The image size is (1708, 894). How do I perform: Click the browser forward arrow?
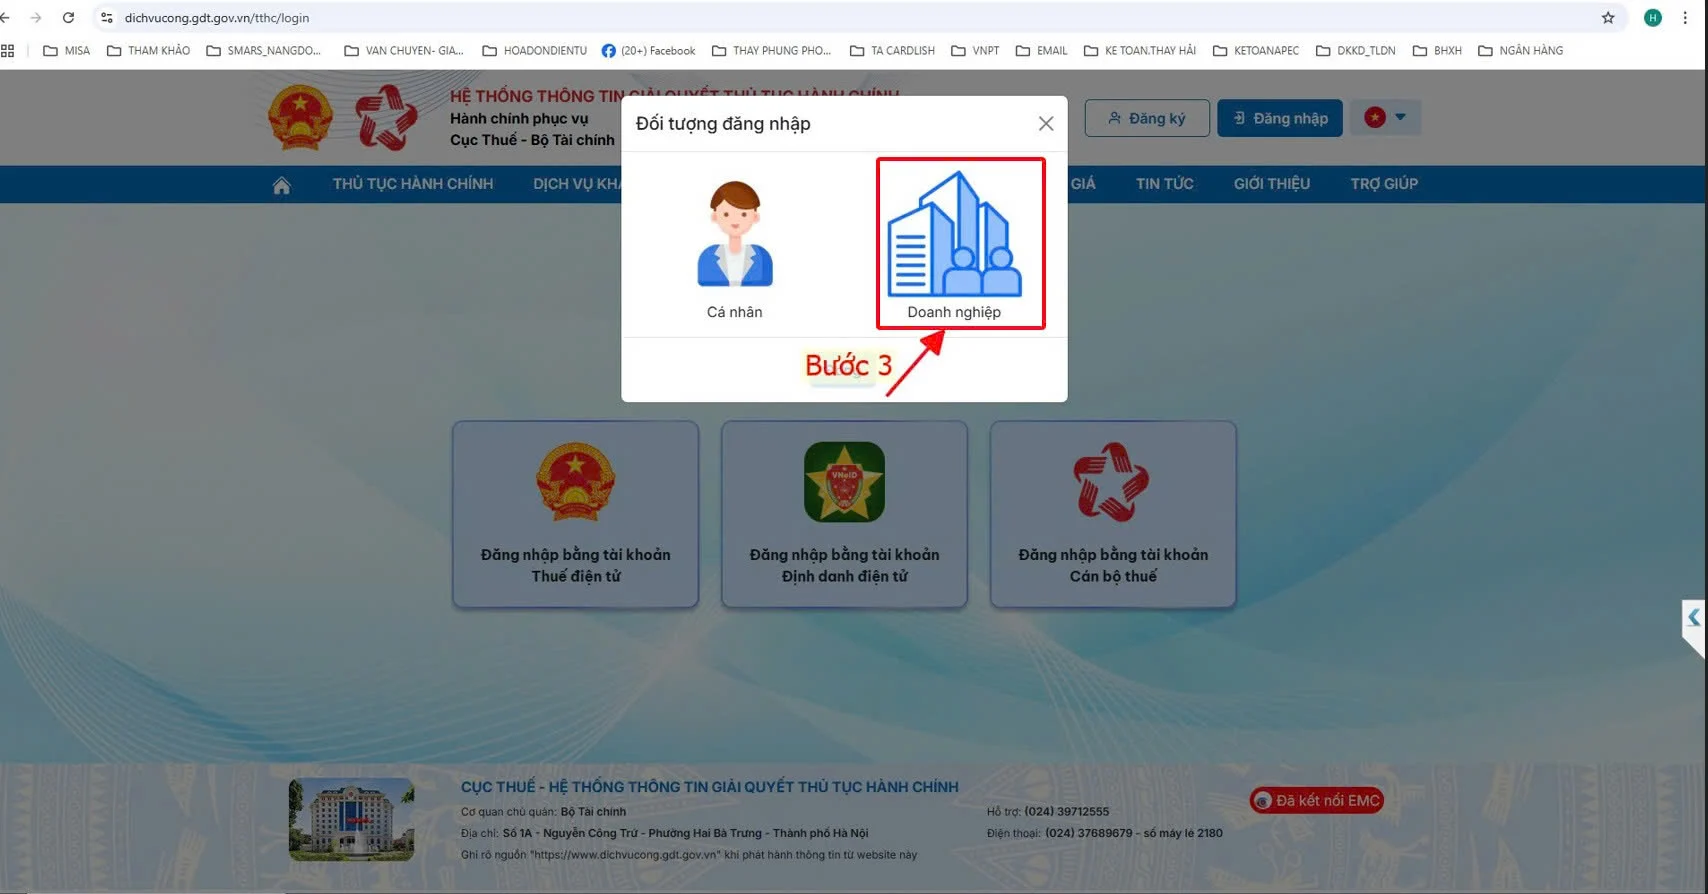tap(36, 17)
